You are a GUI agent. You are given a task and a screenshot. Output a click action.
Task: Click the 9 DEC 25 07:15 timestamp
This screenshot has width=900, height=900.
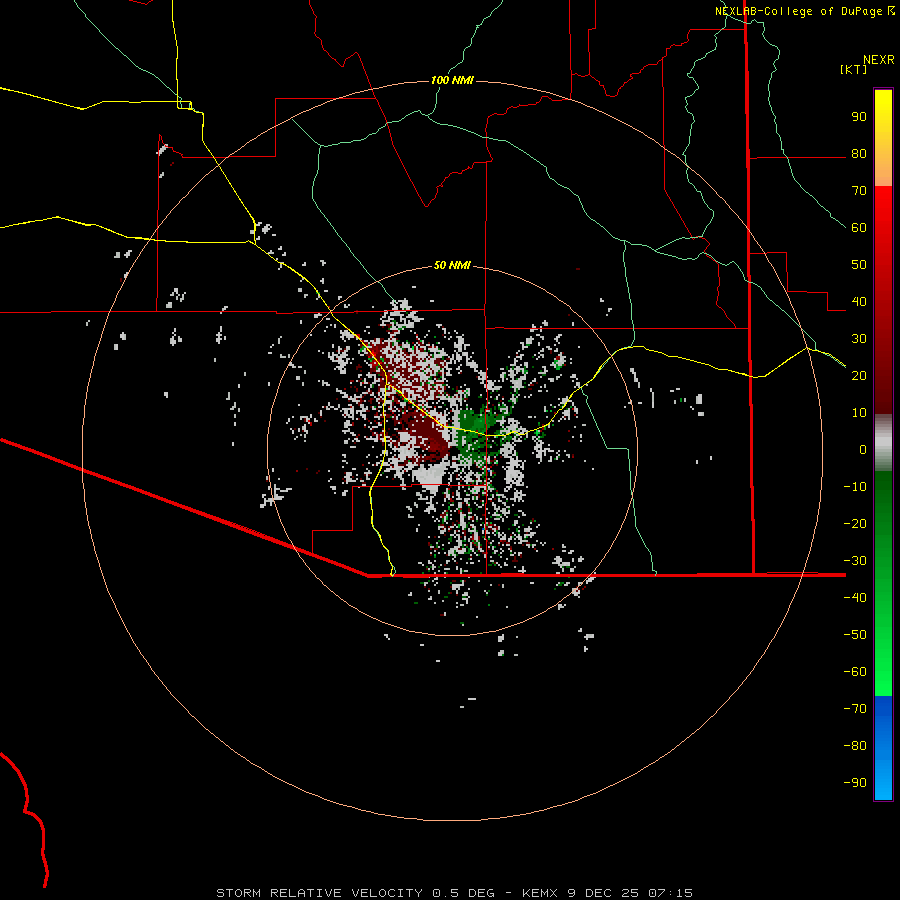[630, 893]
